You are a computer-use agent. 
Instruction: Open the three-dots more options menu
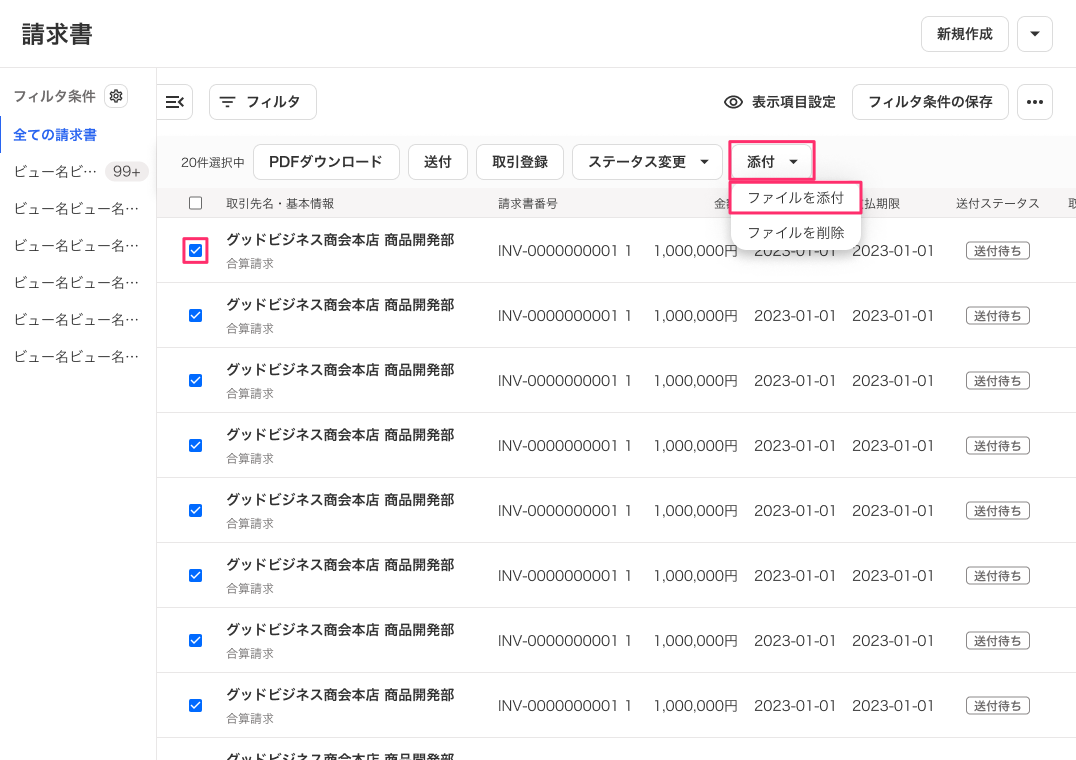click(1035, 102)
